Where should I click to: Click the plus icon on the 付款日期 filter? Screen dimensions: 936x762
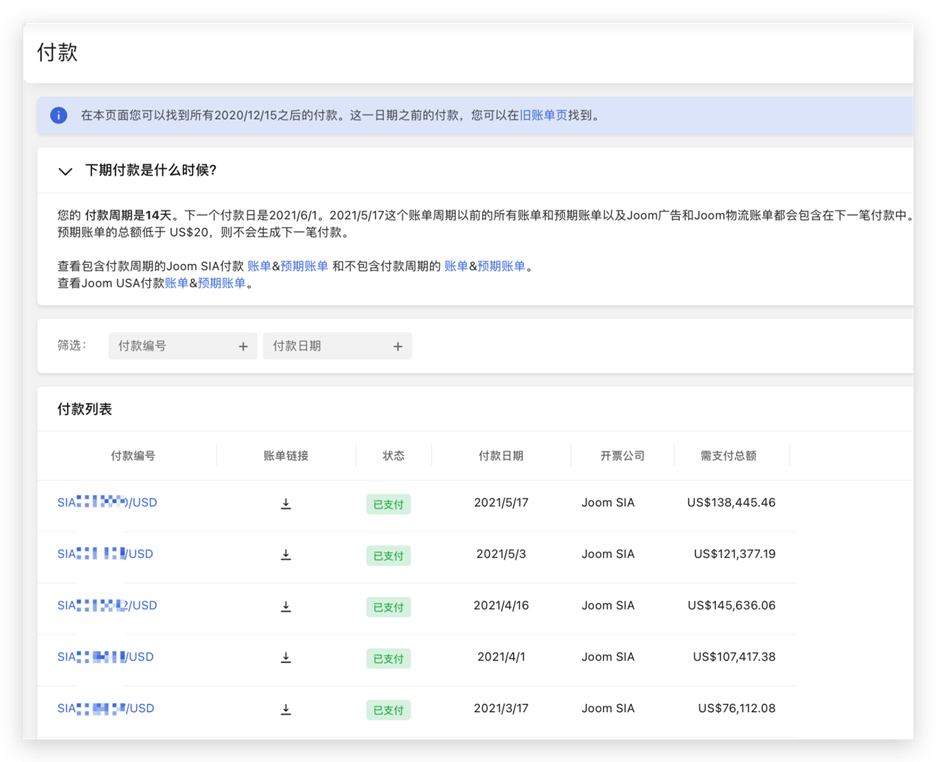397,346
